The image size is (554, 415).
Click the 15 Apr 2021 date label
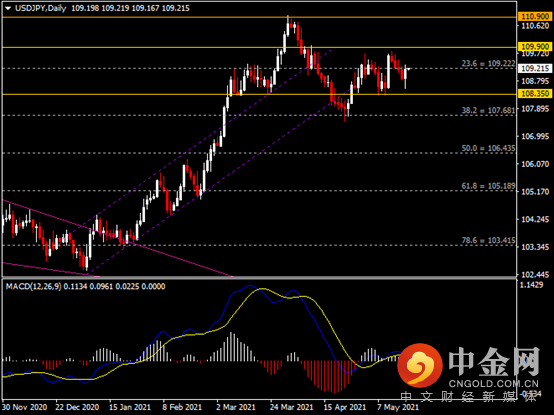[344, 407]
